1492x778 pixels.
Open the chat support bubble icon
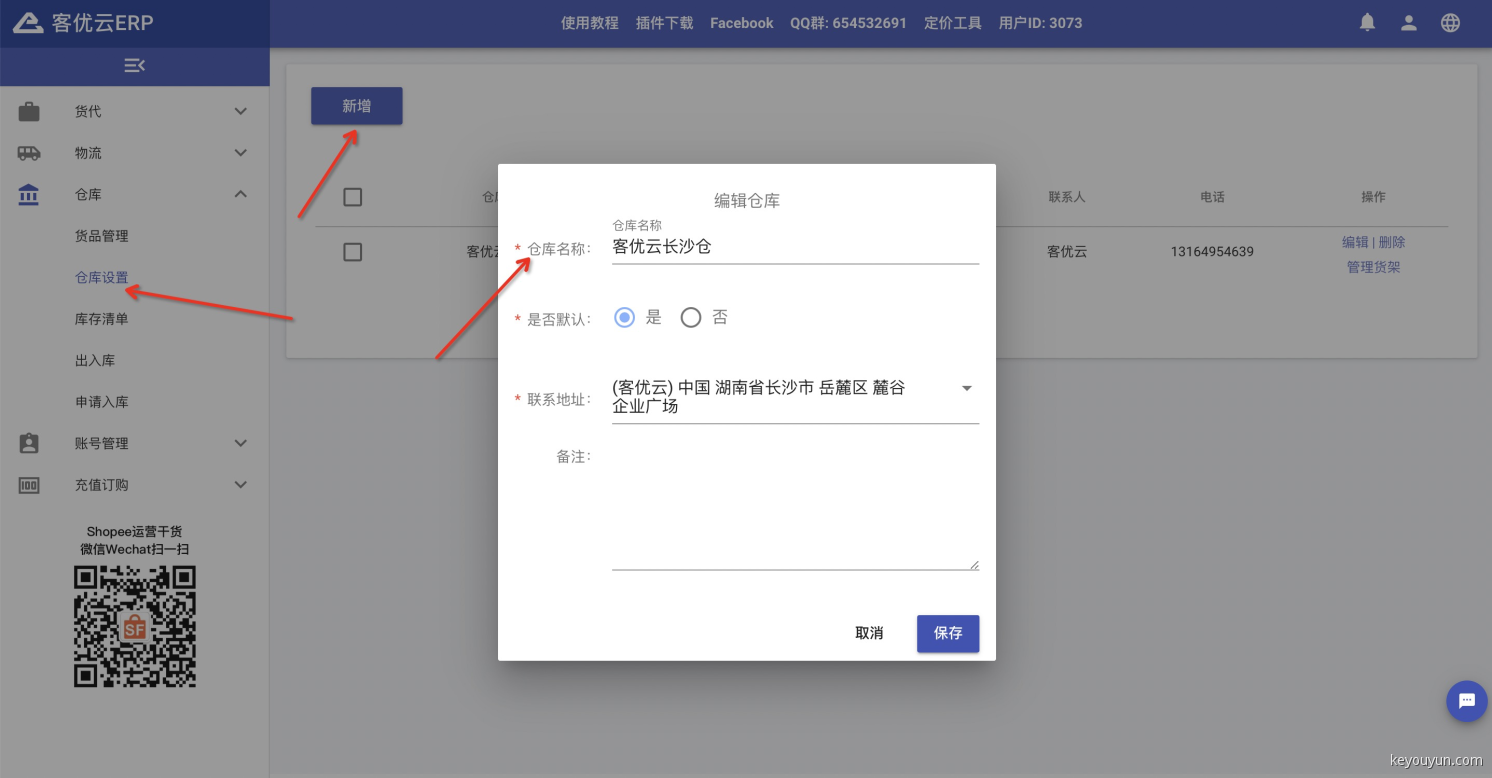(x=1467, y=701)
